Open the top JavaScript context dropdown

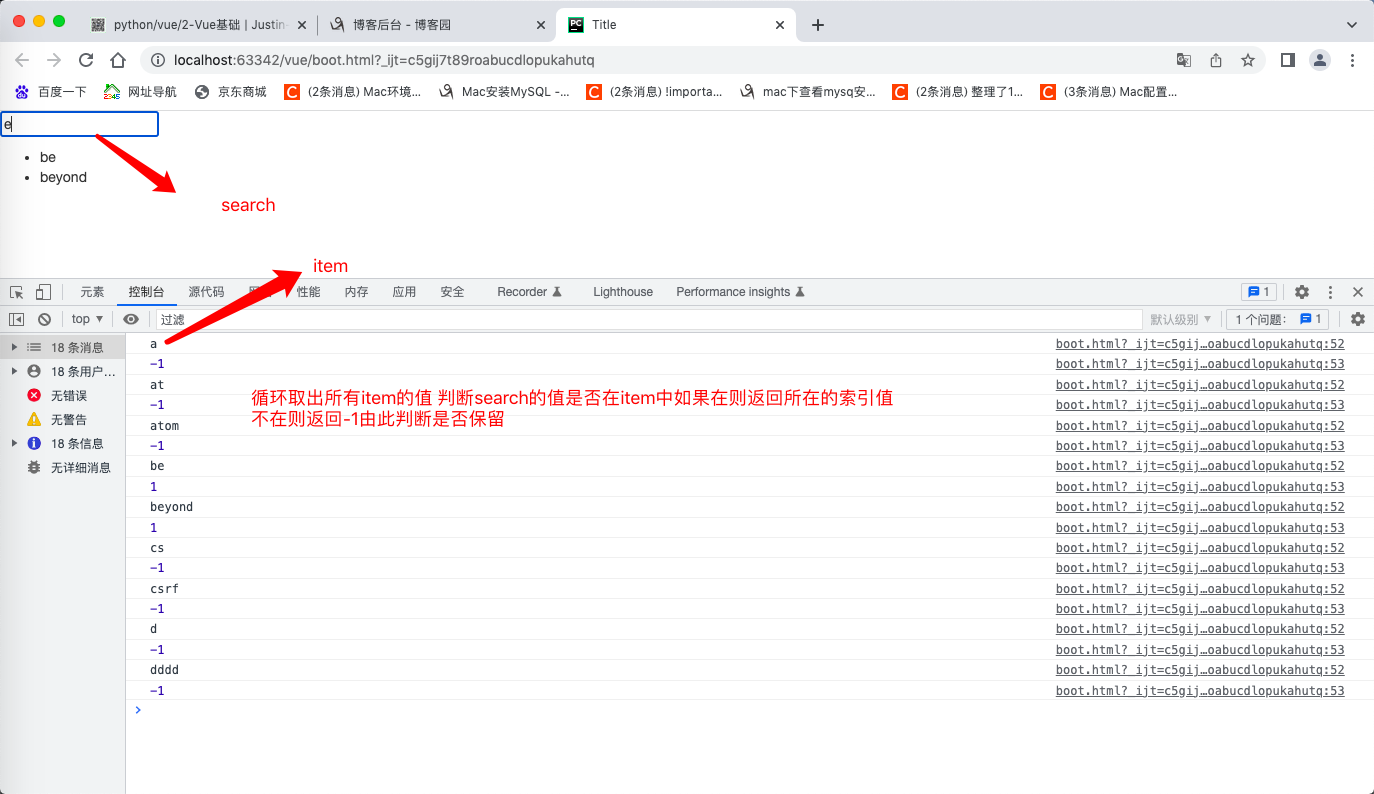point(88,319)
